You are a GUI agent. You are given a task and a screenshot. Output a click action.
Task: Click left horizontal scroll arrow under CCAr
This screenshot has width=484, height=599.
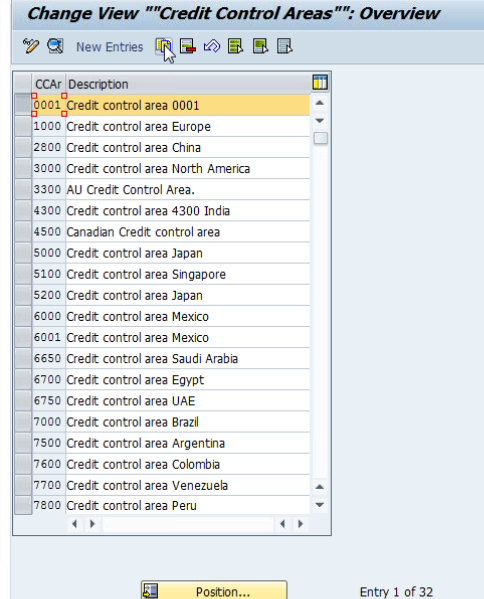tap(75, 524)
